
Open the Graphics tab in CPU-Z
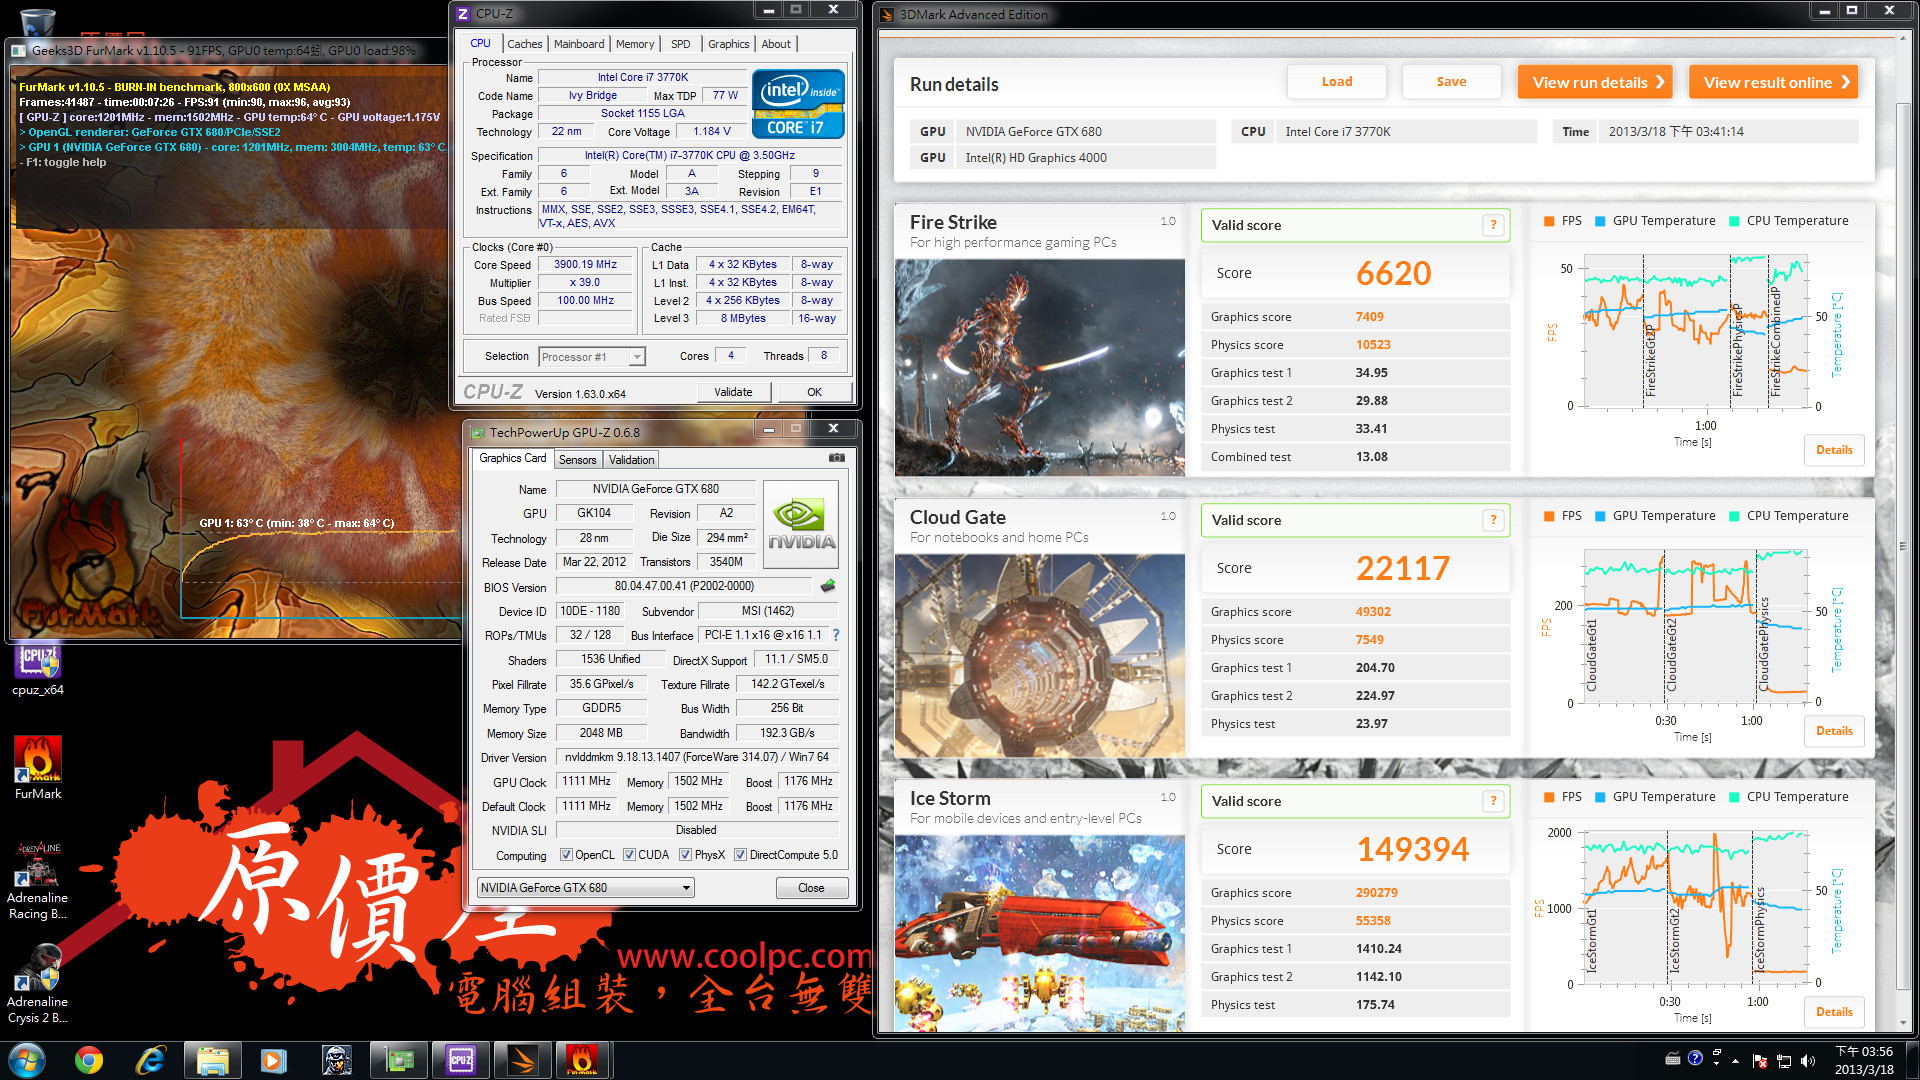point(728,44)
